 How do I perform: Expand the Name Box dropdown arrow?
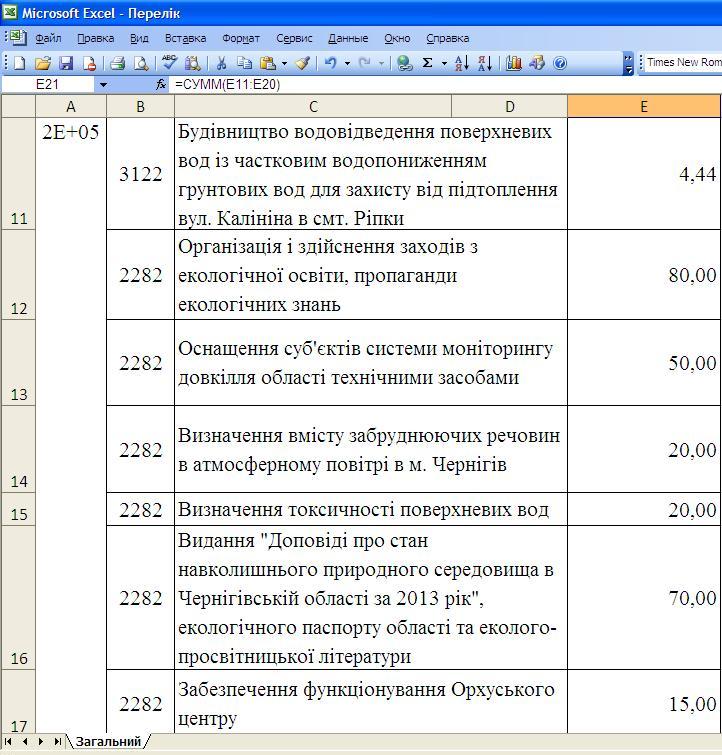point(103,85)
